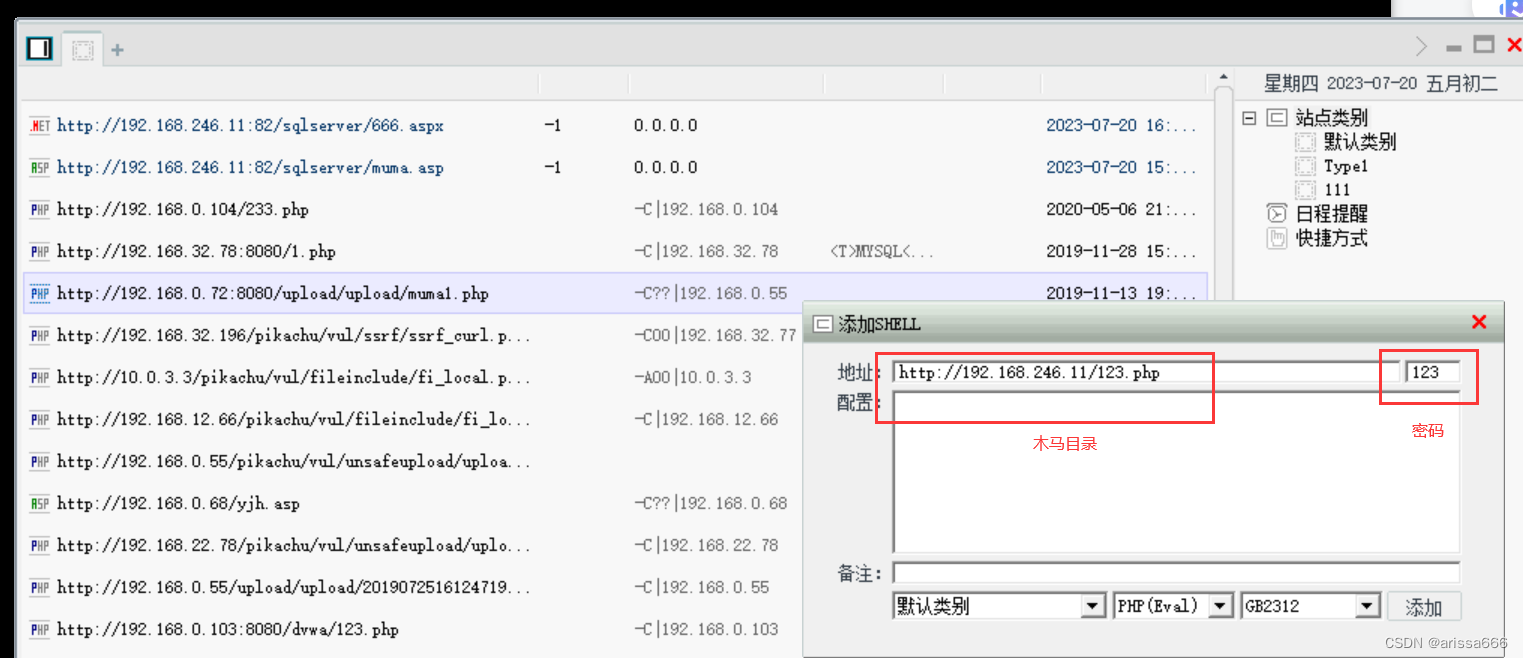Toggle the checkbox beside 111
The width and height of the screenshot is (1523, 658).
[1305, 189]
